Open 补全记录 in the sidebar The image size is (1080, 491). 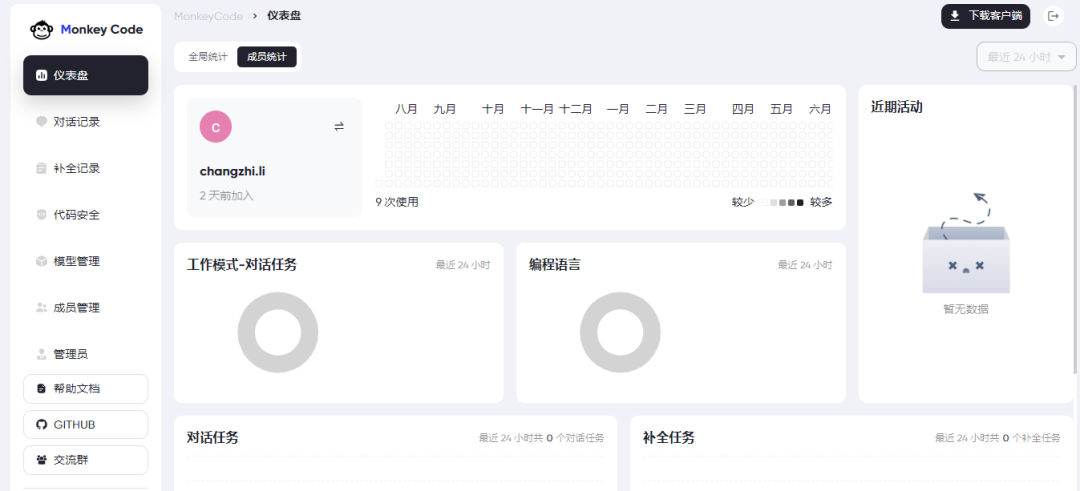(x=85, y=168)
